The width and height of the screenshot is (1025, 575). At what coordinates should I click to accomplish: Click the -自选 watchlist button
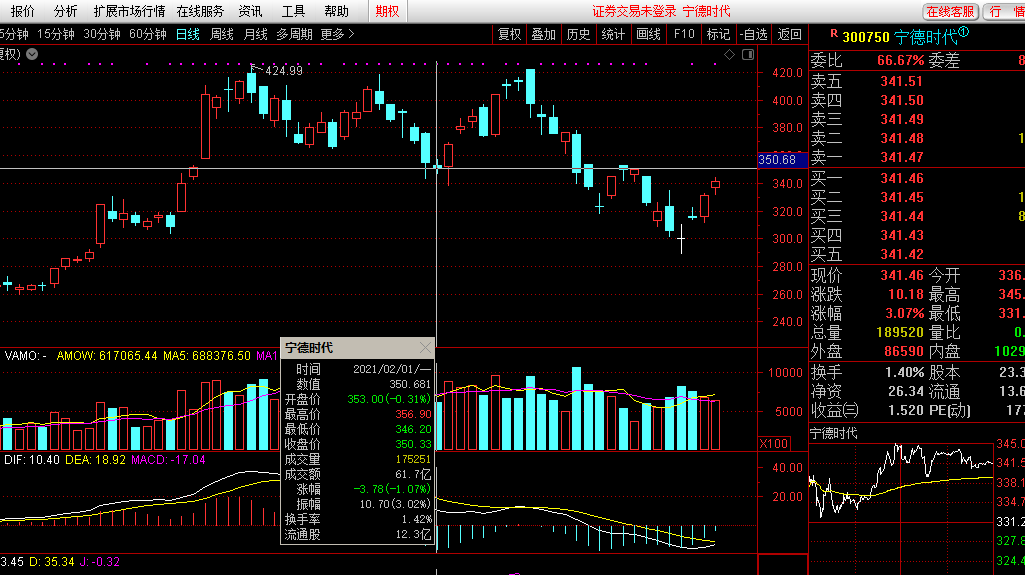point(754,34)
